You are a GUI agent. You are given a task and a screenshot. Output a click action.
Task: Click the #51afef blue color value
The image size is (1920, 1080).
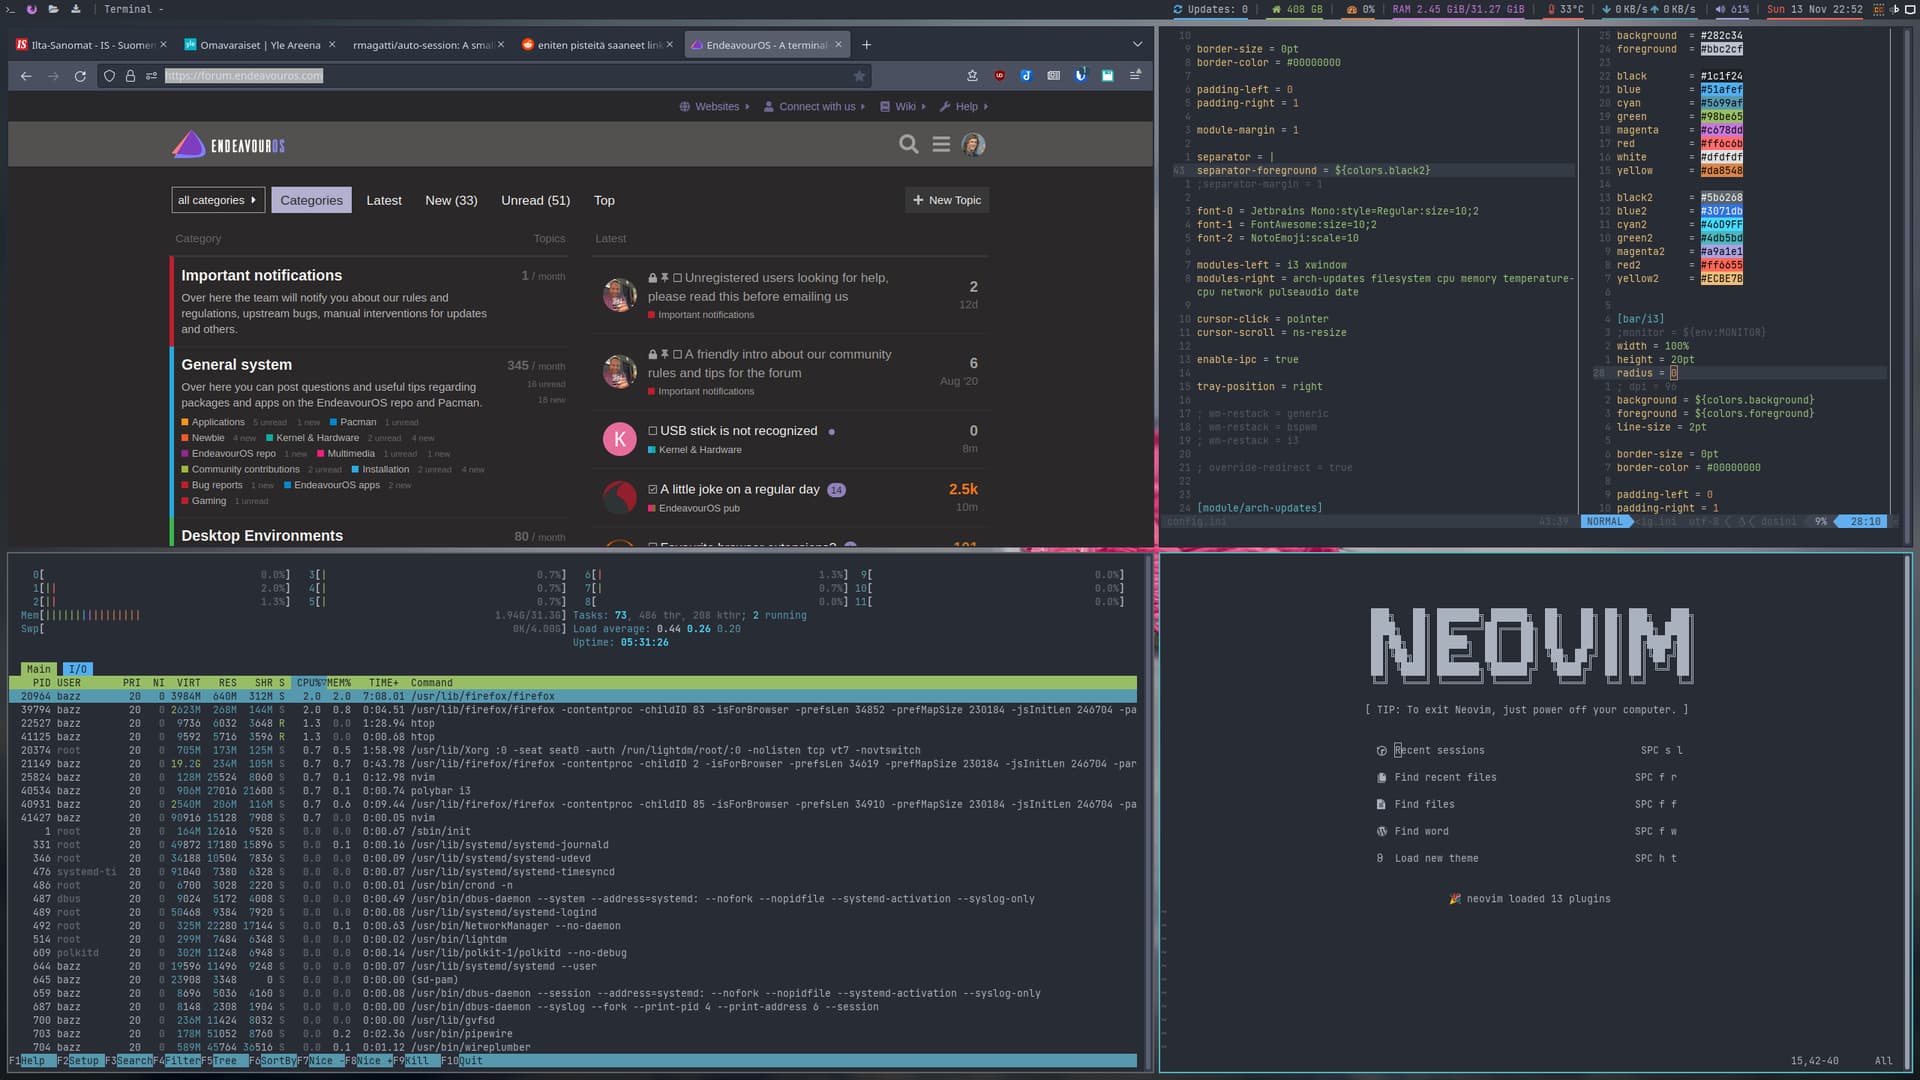coord(1721,90)
